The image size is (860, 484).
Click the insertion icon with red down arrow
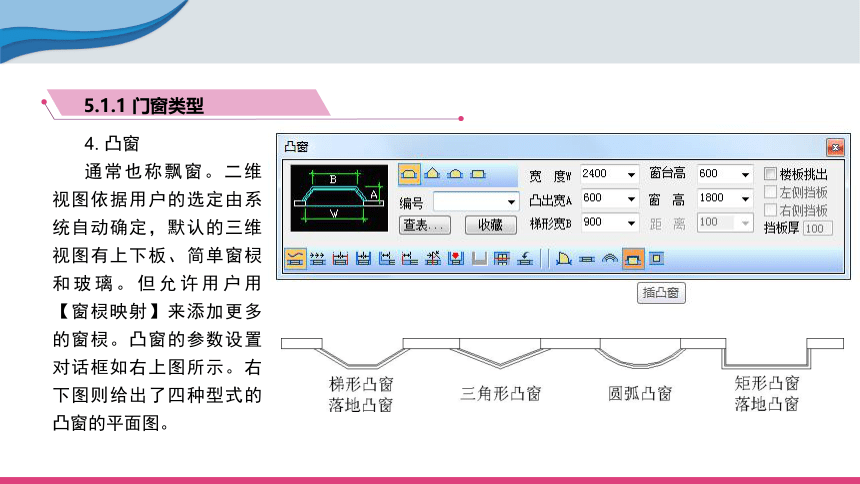click(x=456, y=258)
